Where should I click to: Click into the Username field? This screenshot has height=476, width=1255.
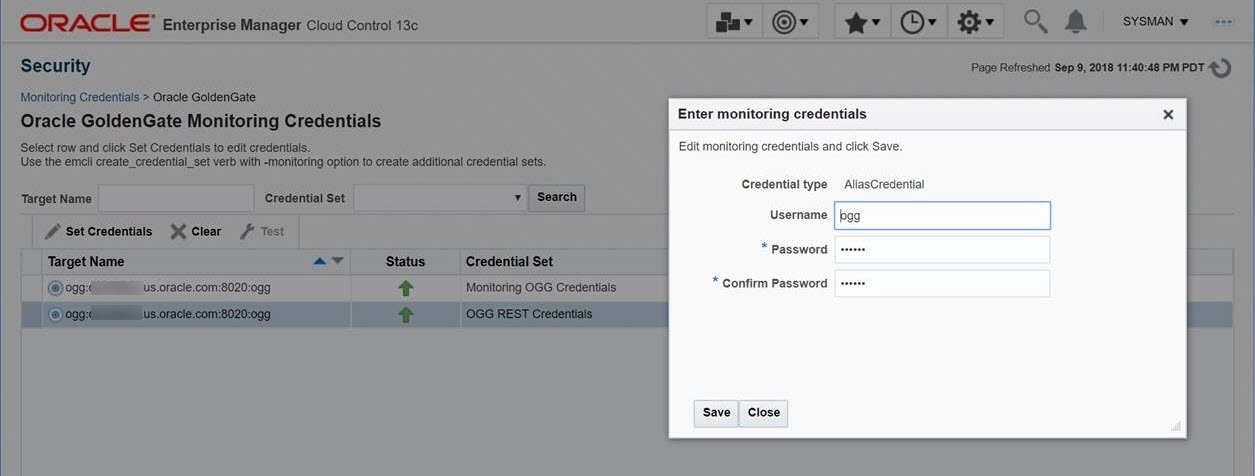click(x=942, y=215)
